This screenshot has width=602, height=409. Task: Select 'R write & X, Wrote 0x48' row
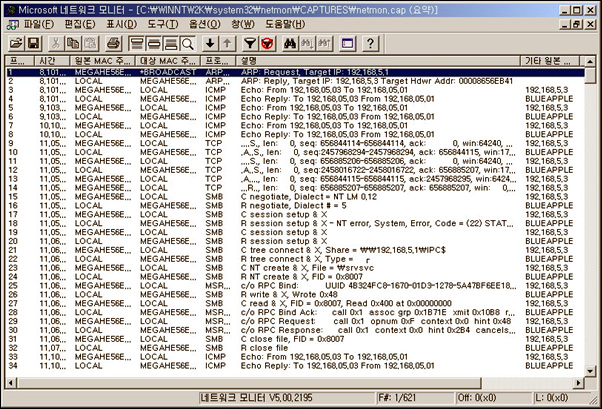(295, 294)
